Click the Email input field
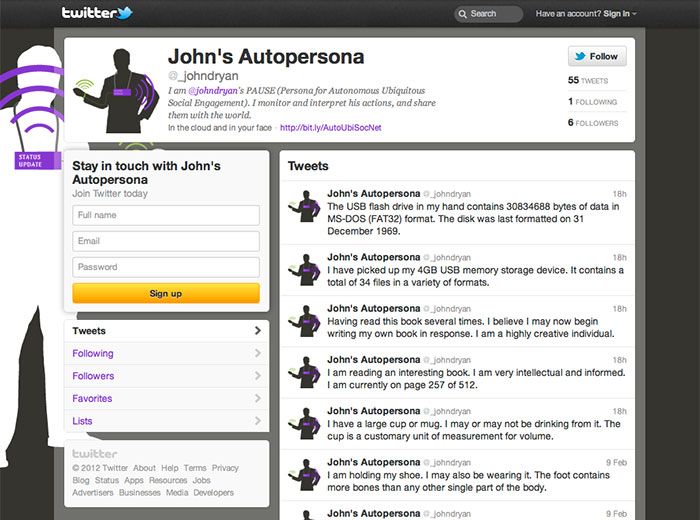The image size is (700, 520). tap(166, 241)
